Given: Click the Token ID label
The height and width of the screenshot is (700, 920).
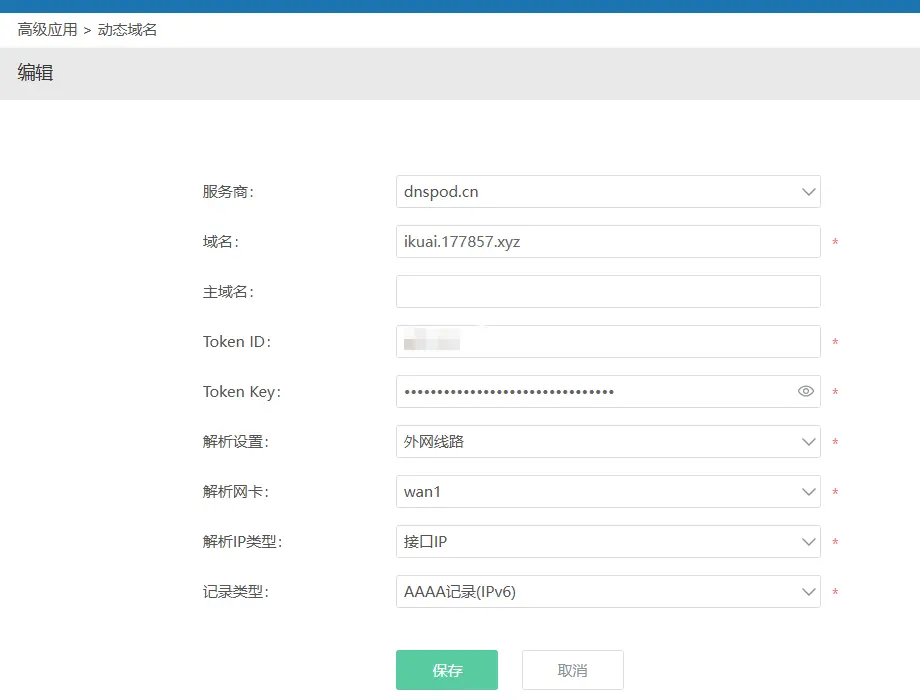Looking at the screenshot, I should click(237, 341).
